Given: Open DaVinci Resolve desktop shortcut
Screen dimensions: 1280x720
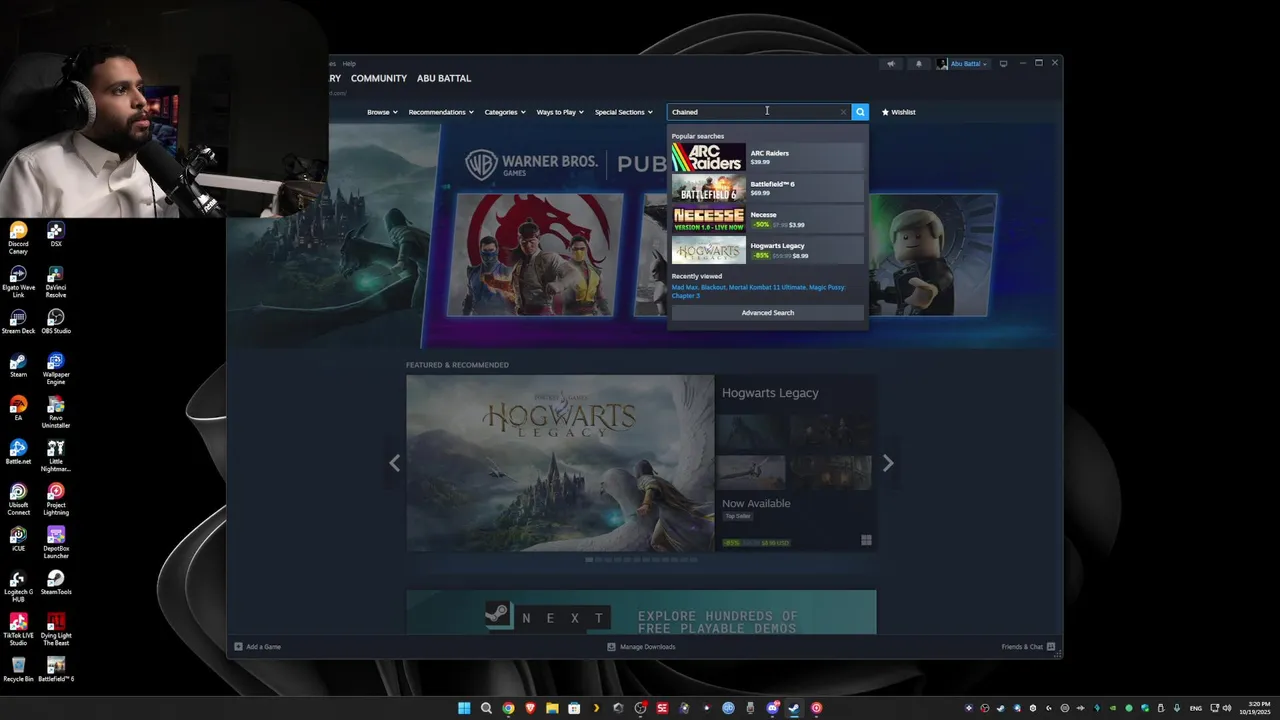Looking at the screenshot, I should 56,282.
